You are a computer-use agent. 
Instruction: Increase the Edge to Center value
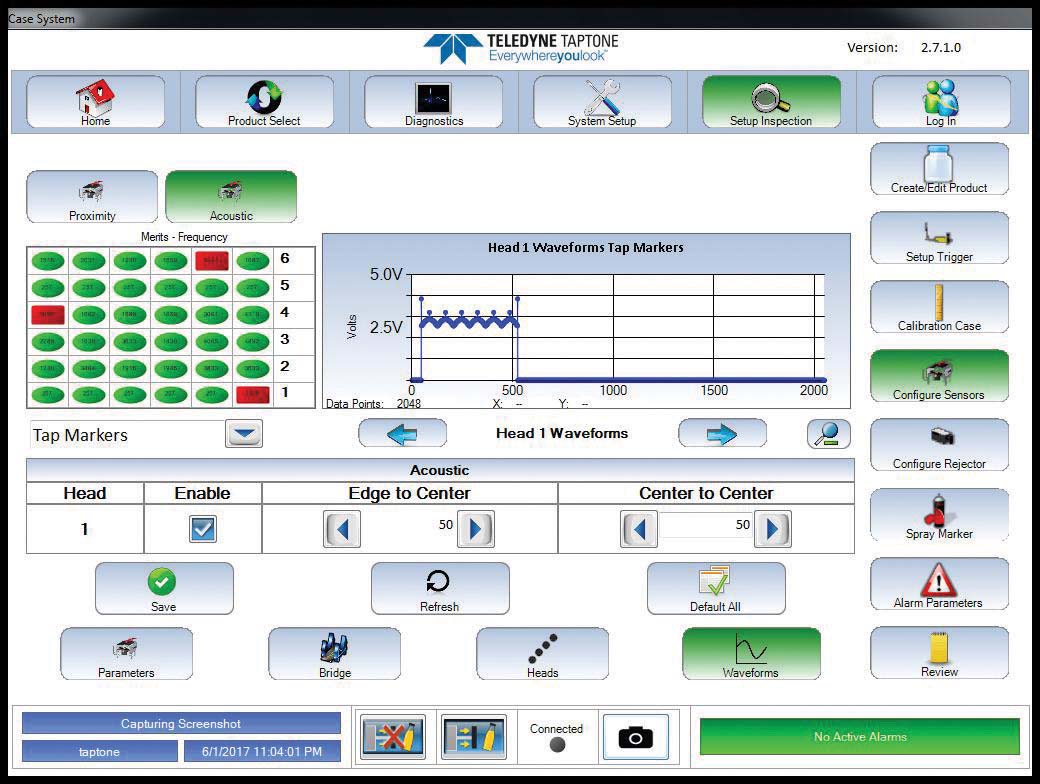coord(476,528)
